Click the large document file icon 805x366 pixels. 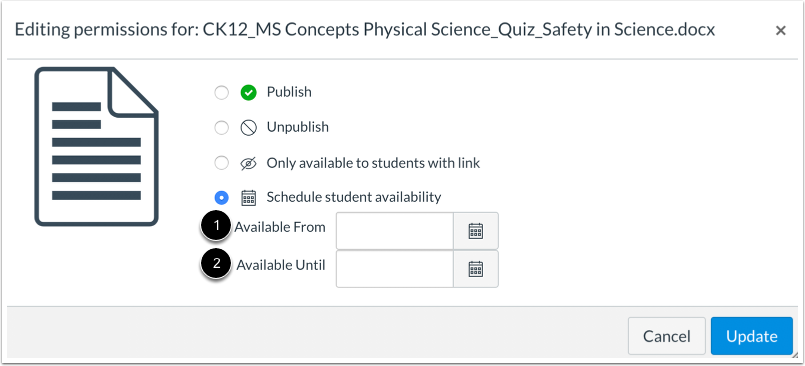[x=97, y=147]
